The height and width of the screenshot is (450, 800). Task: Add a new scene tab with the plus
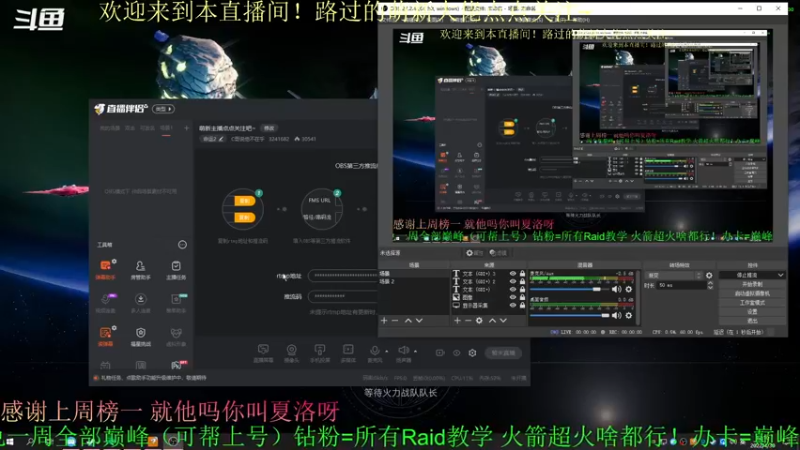tap(186, 128)
